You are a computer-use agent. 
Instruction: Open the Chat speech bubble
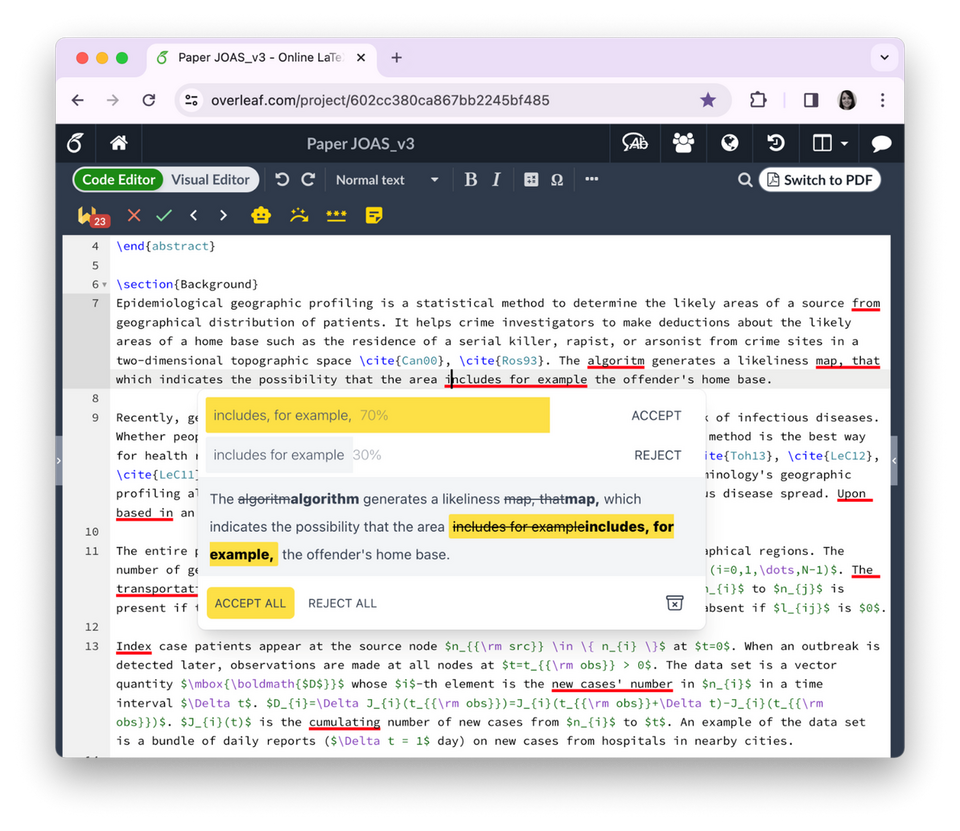coord(881,144)
